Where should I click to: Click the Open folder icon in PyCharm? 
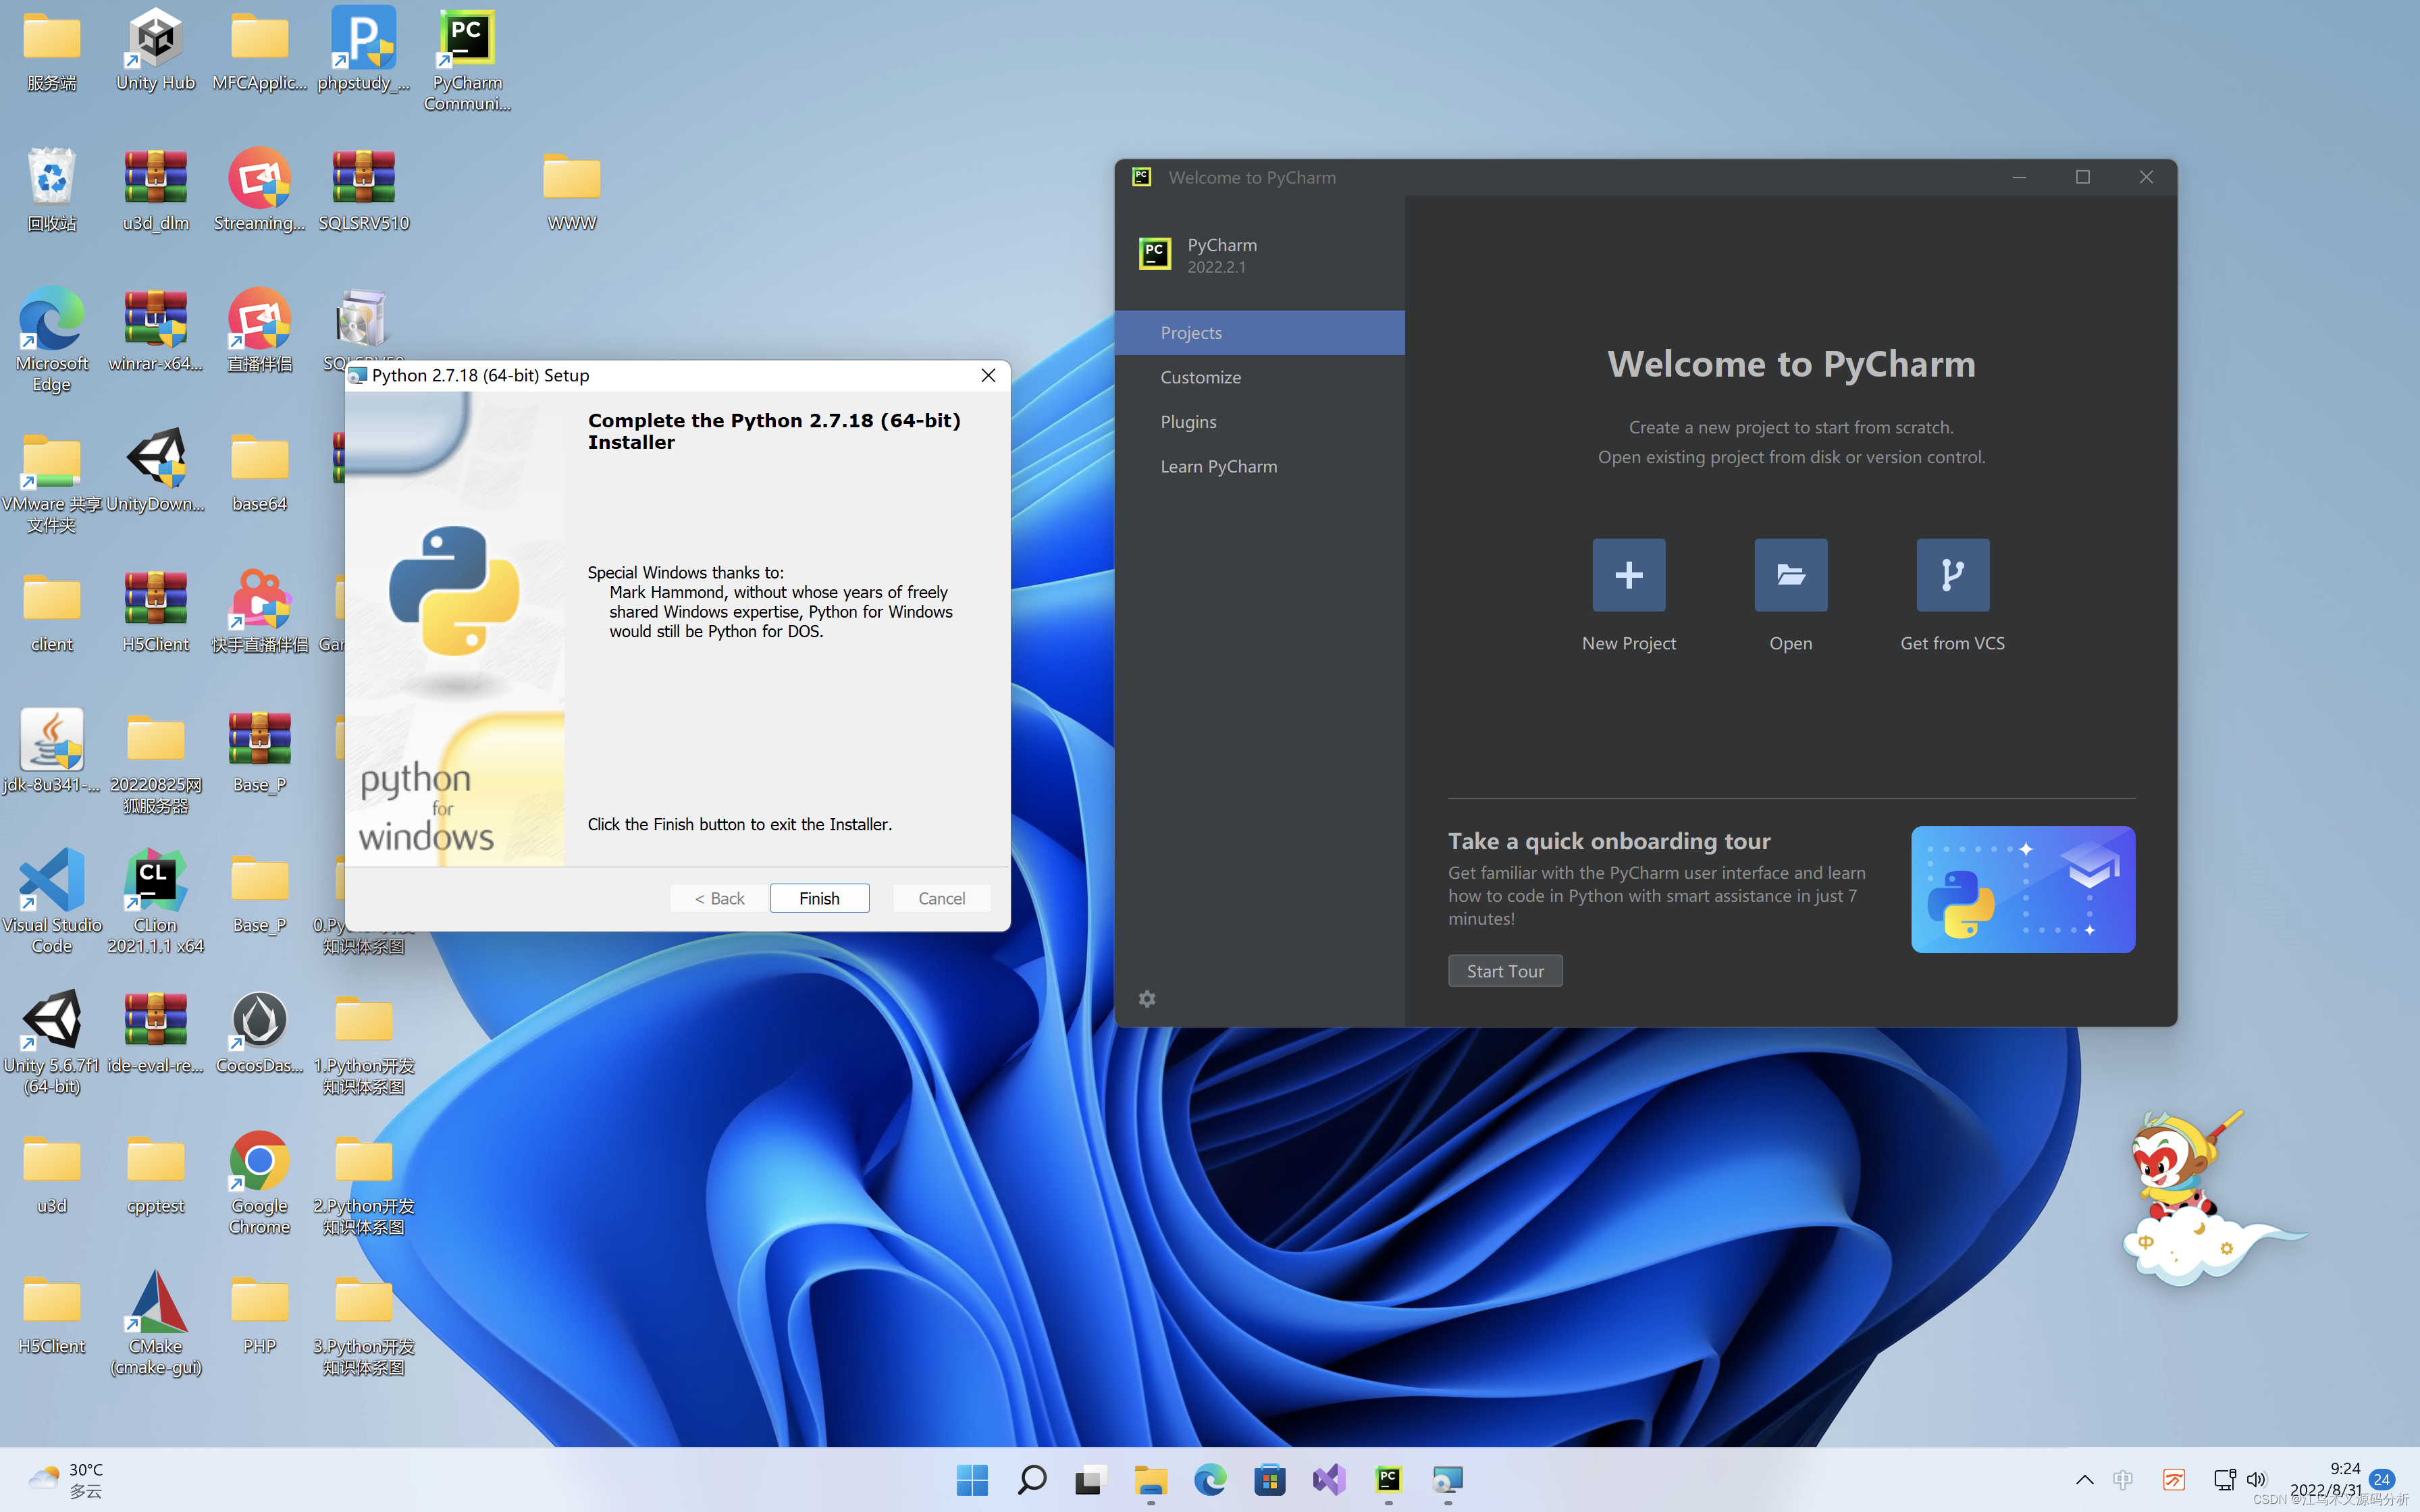click(x=1790, y=575)
